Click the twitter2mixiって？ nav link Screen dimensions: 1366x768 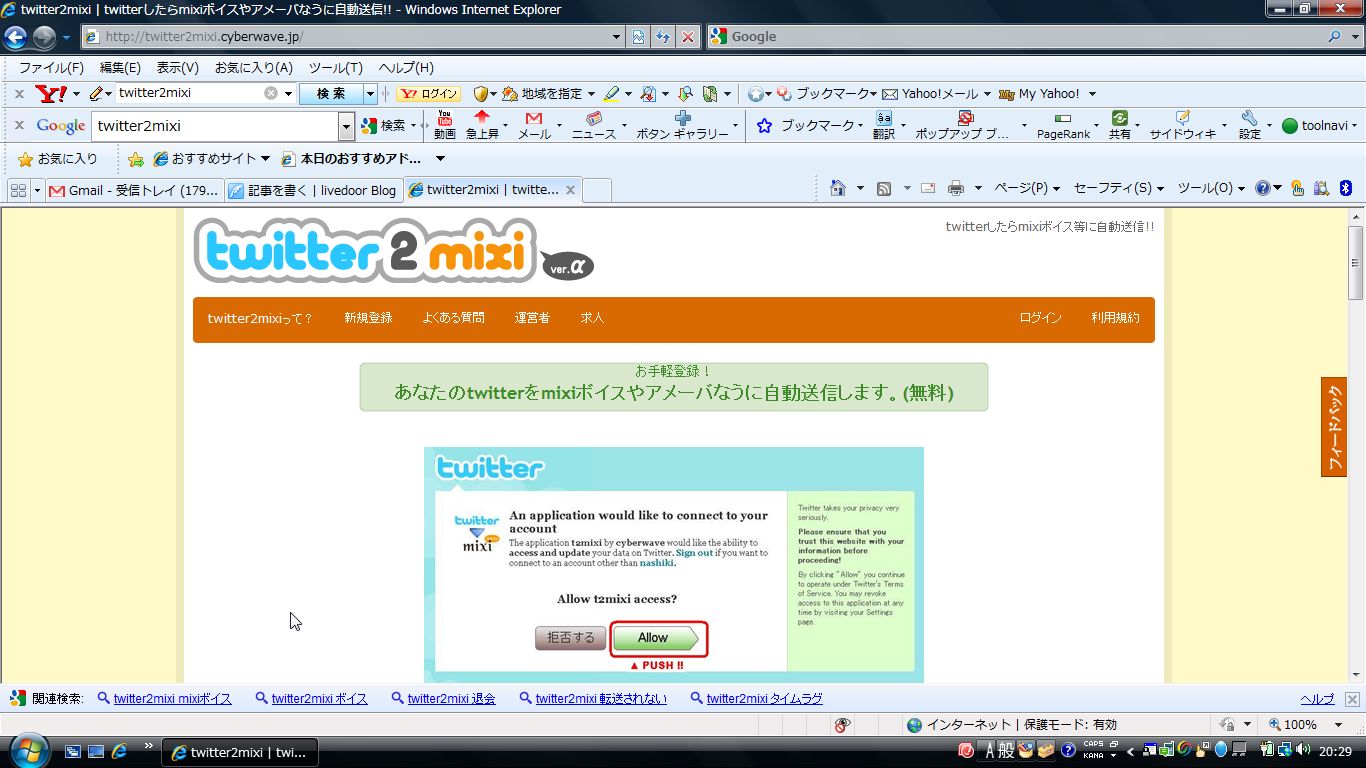click(260, 318)
